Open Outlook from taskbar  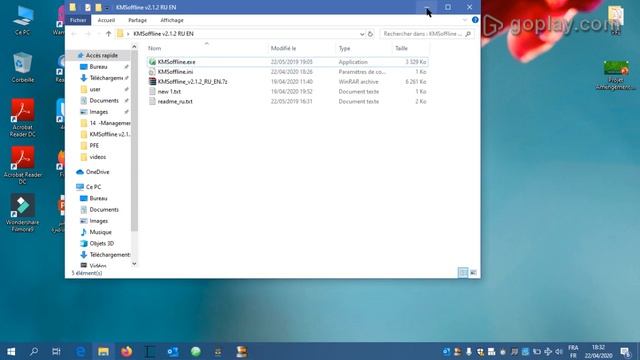click(173, 351)
